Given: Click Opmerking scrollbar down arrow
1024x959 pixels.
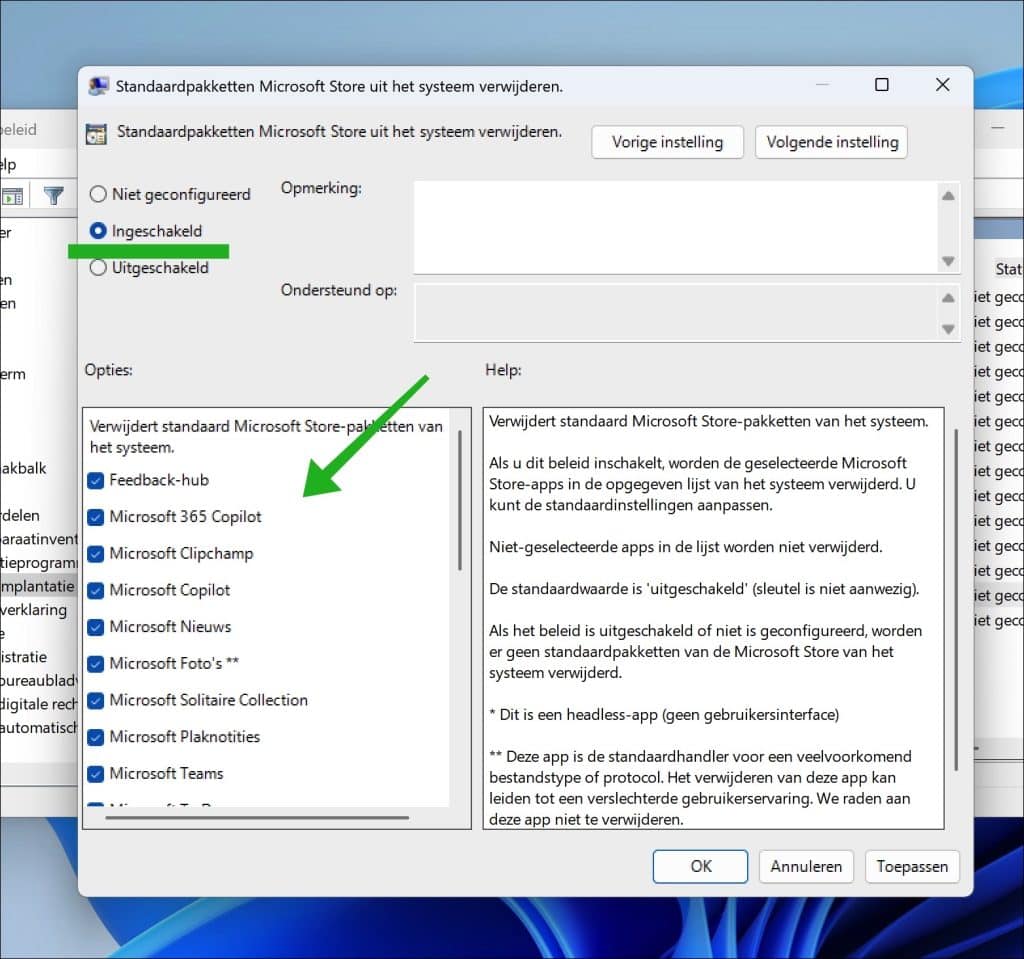Looking at the screenshot, I should pos(948,261).
